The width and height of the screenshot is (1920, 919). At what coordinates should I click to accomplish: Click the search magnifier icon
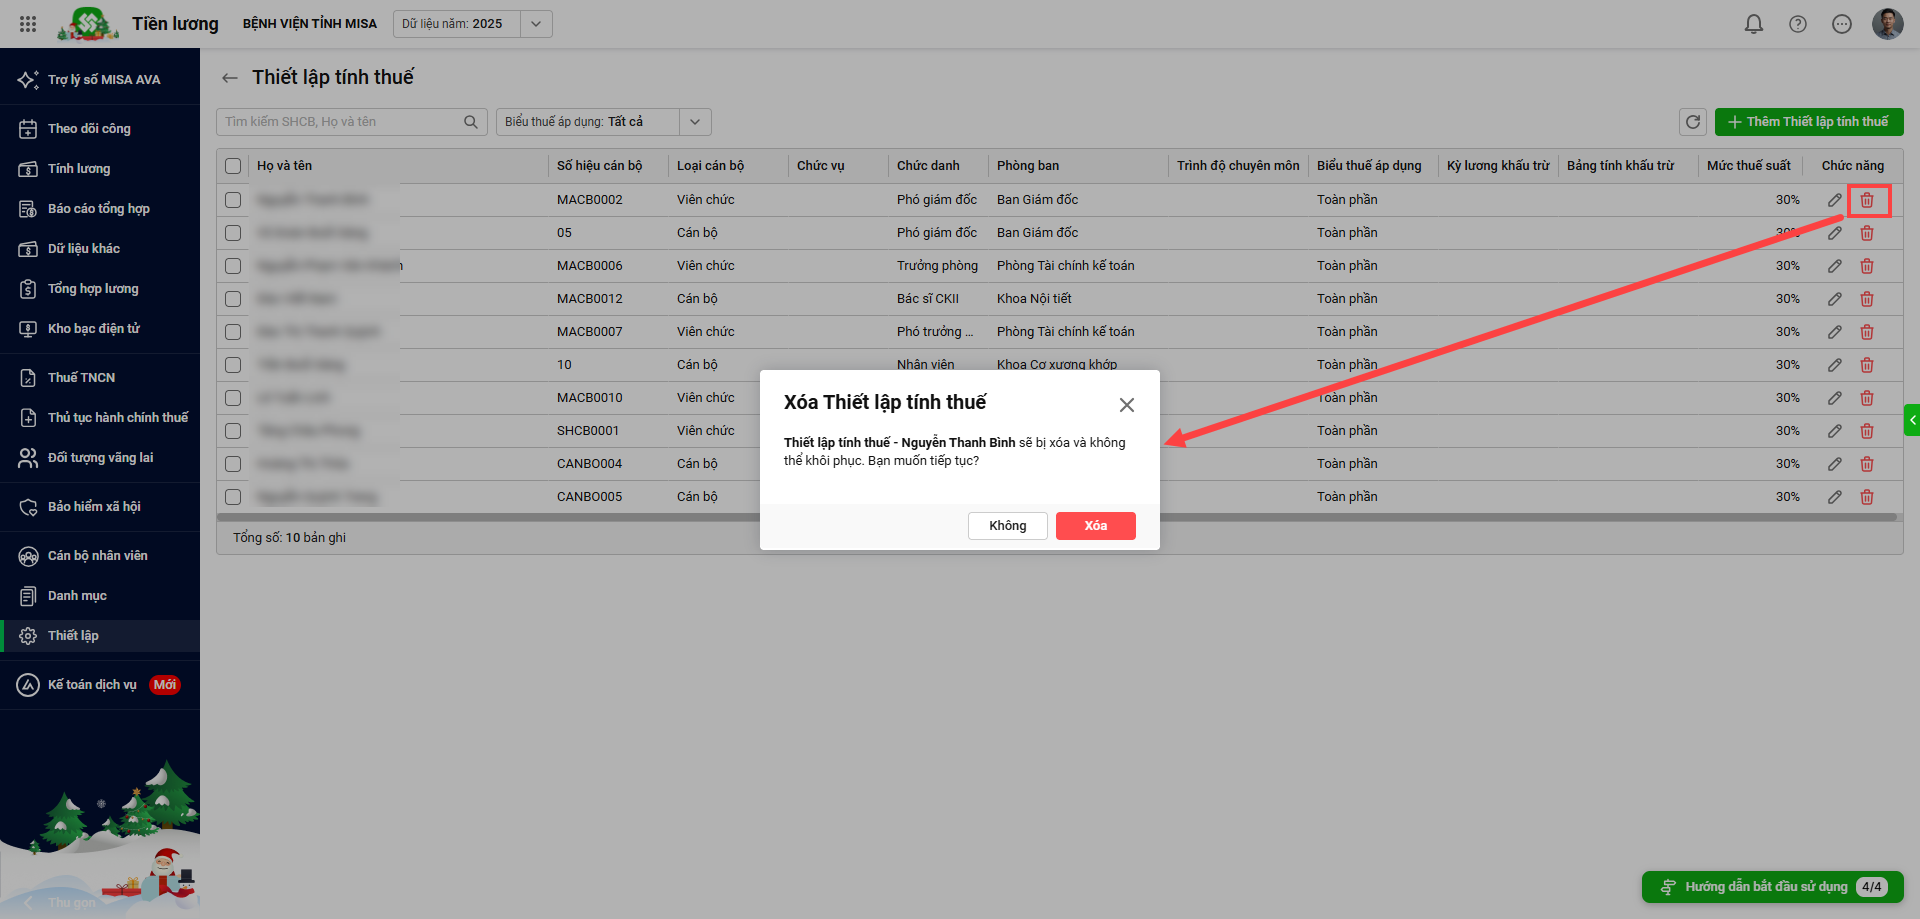click(x=470, y=122)
